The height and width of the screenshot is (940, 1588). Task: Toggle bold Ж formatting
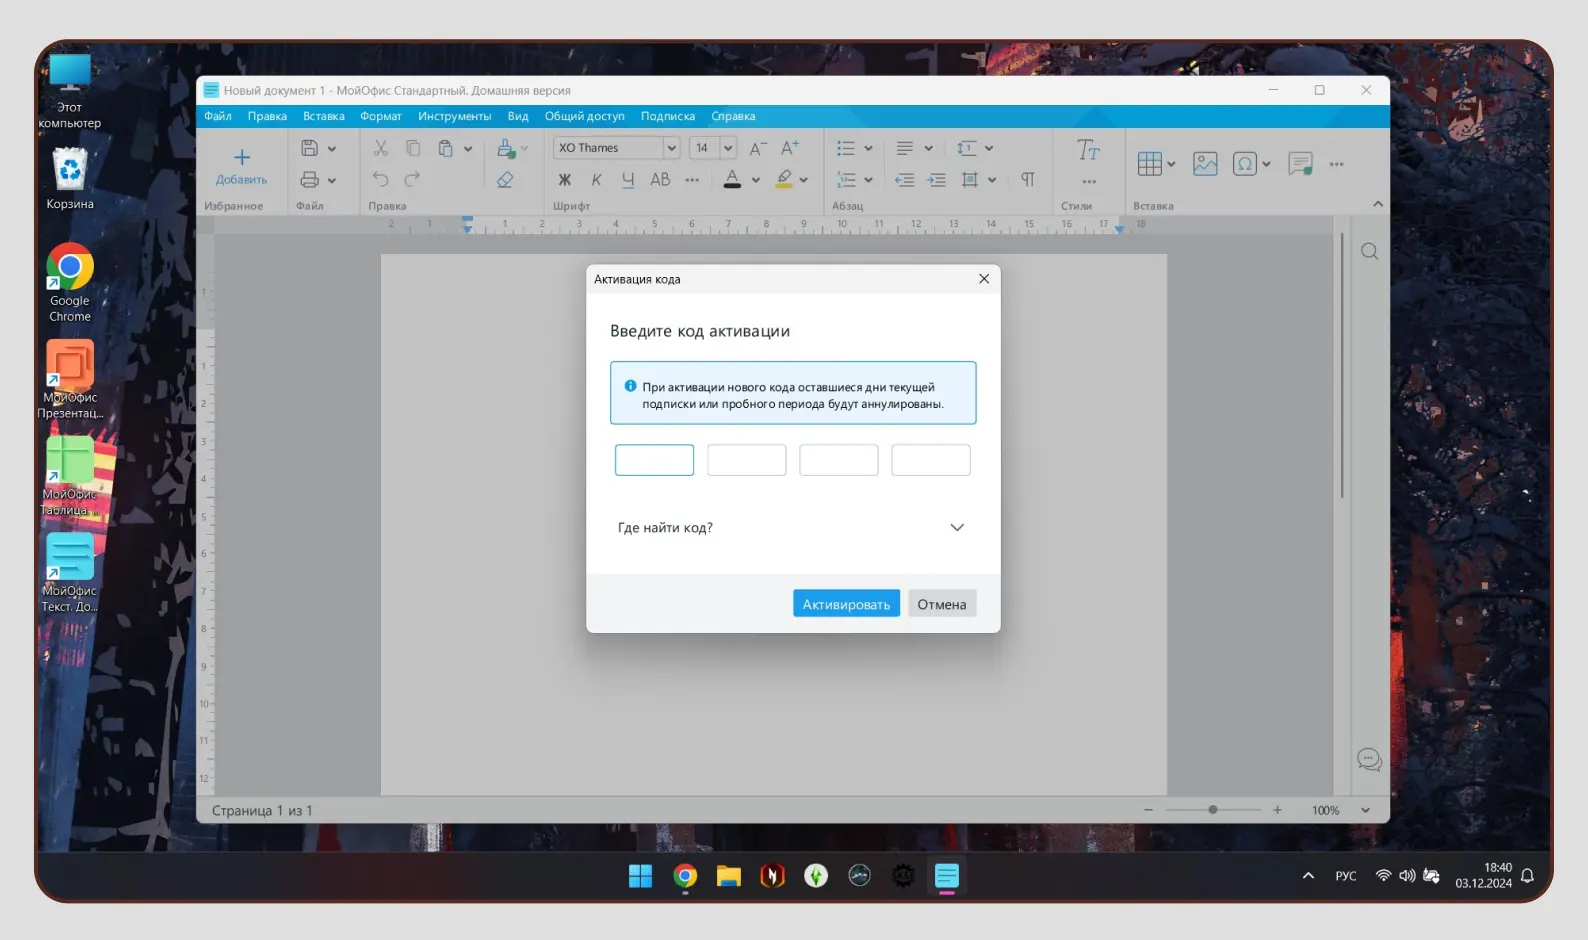pyautogui.click(x=565, y=180)
